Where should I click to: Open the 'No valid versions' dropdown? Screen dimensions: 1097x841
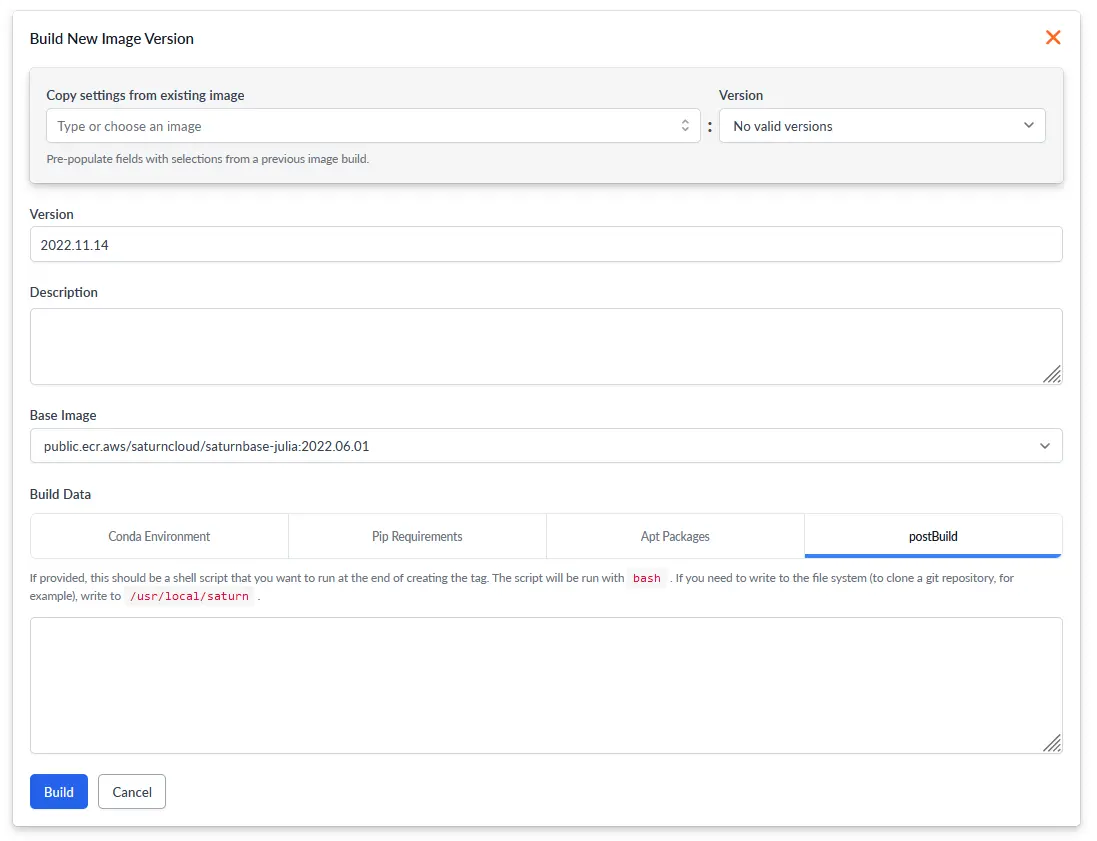pos(880,126)
